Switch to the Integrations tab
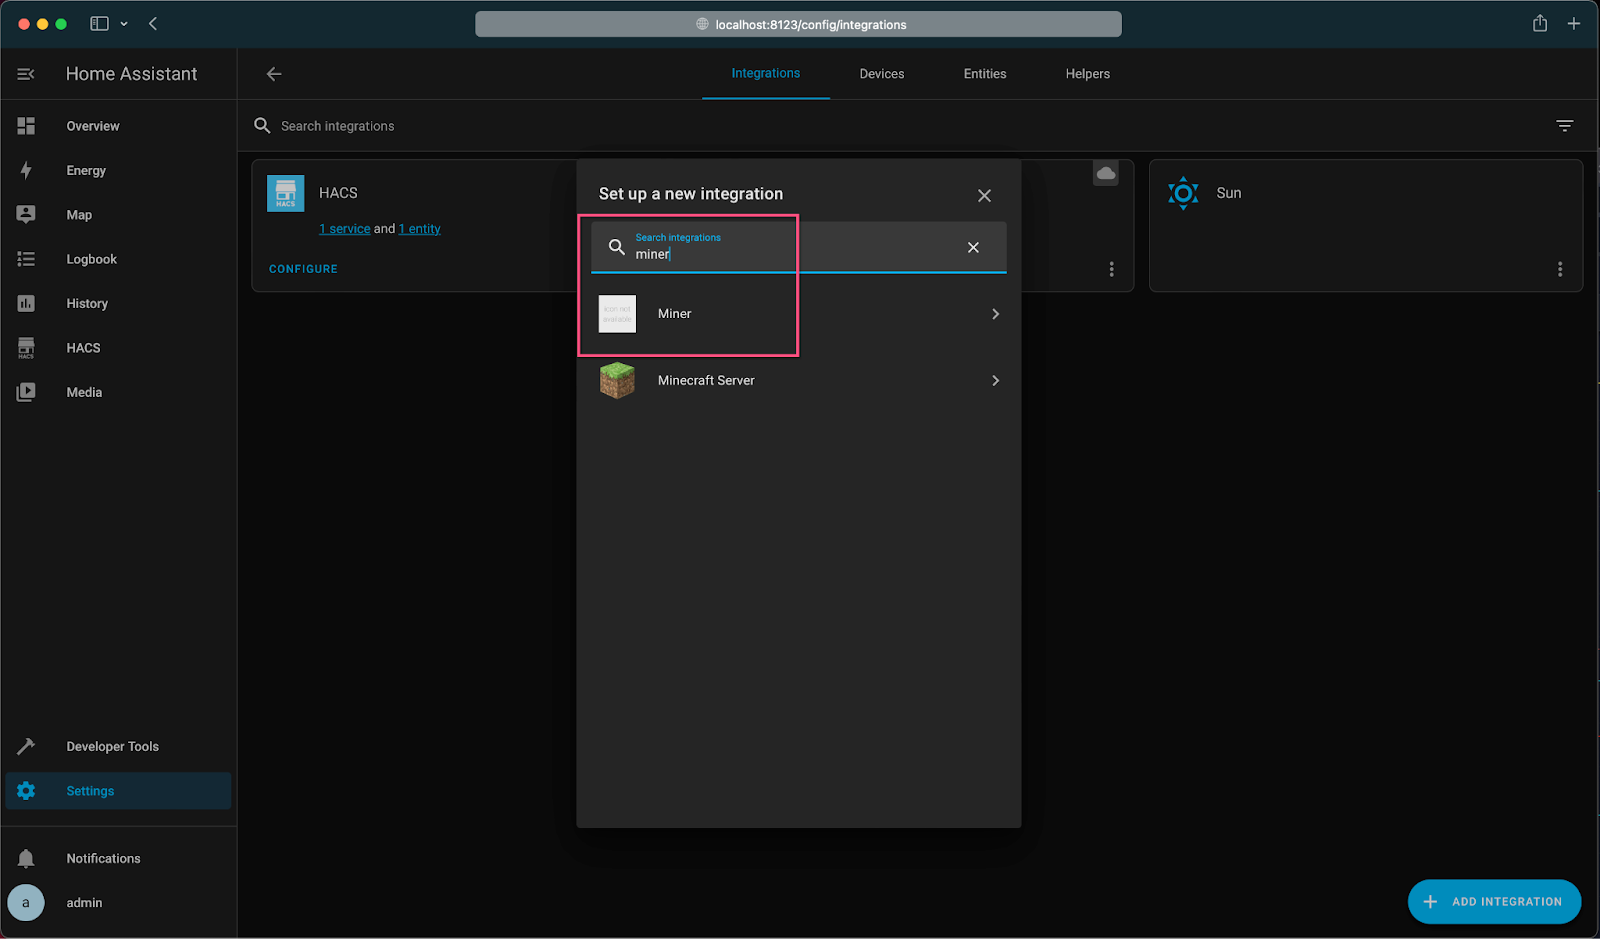 pos(766,74)
